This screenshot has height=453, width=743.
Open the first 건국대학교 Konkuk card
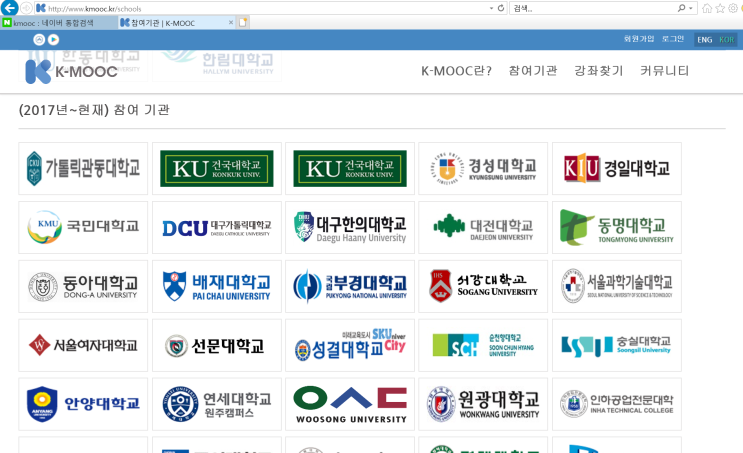pyautogui.click(x=217, y=168)
